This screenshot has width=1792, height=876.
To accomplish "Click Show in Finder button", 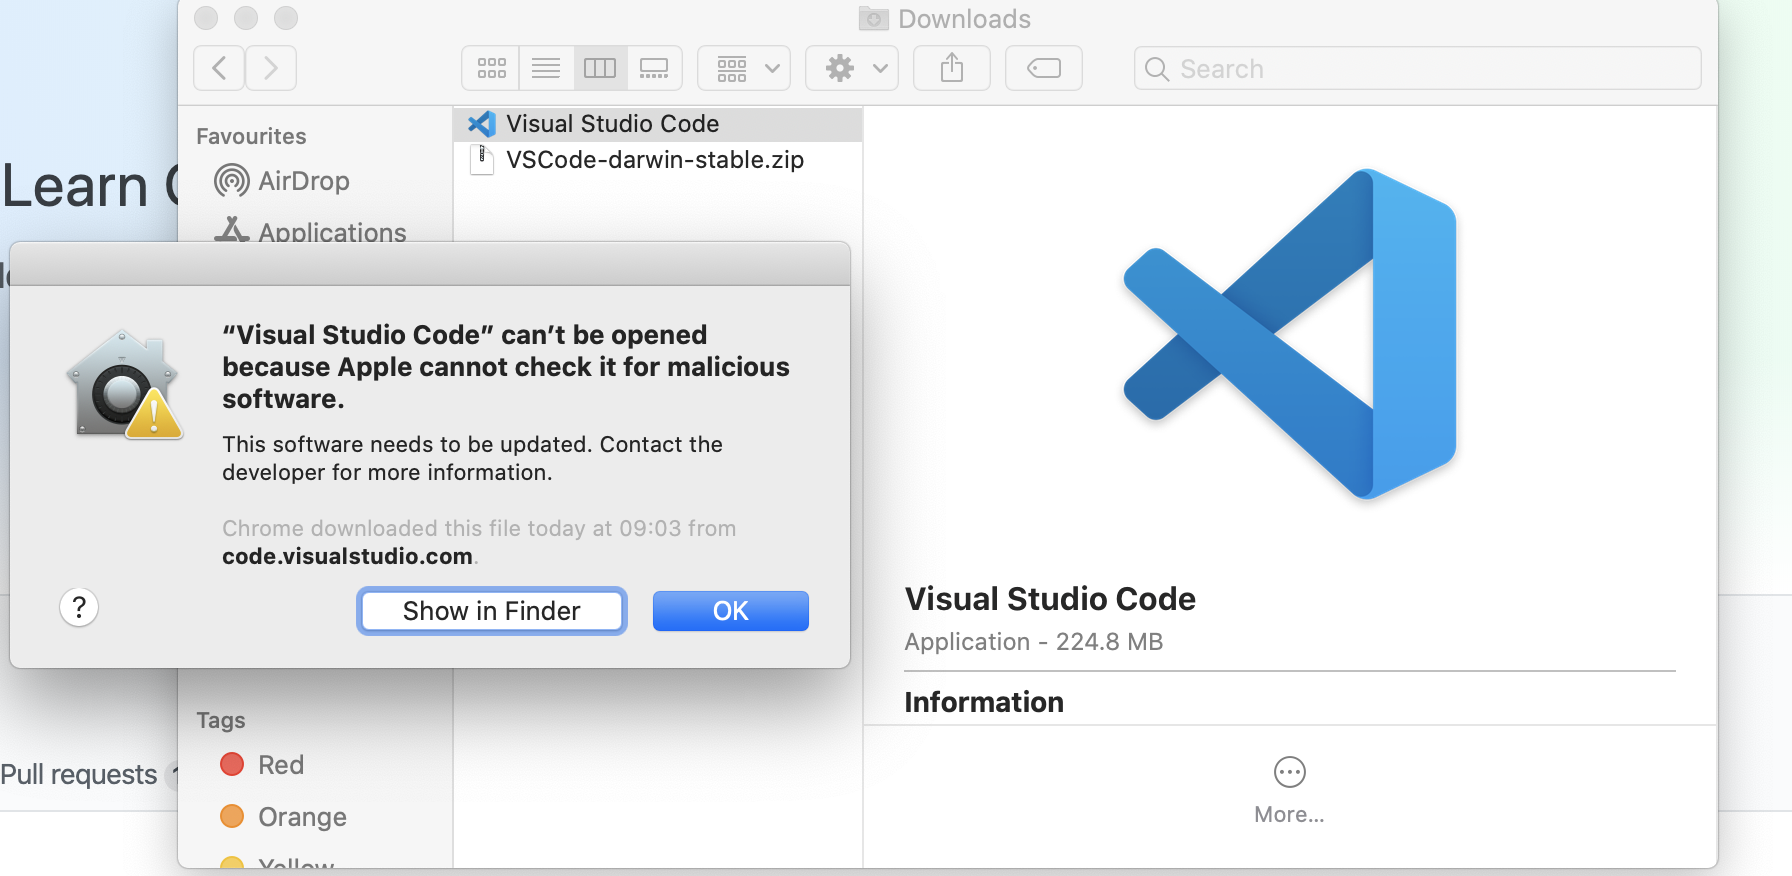I will (492, 611).
